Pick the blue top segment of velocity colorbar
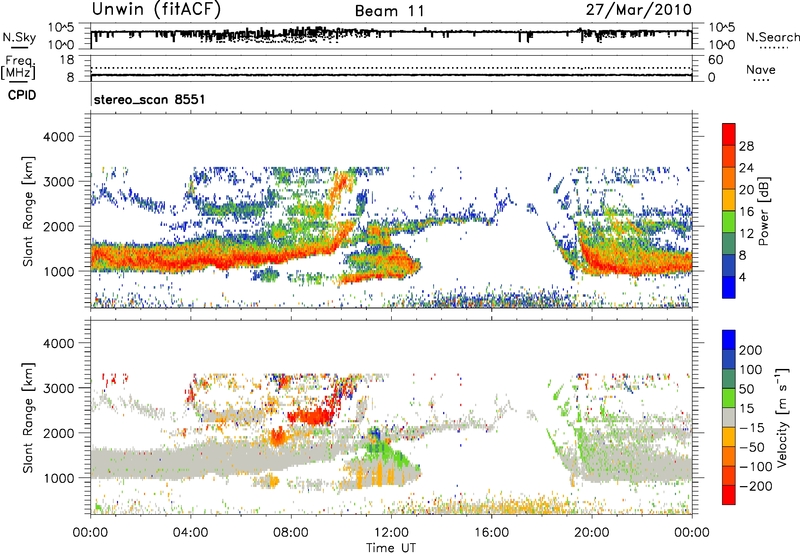Image resolution: width=800 pixels, height=554 pixels. [729, 340]
